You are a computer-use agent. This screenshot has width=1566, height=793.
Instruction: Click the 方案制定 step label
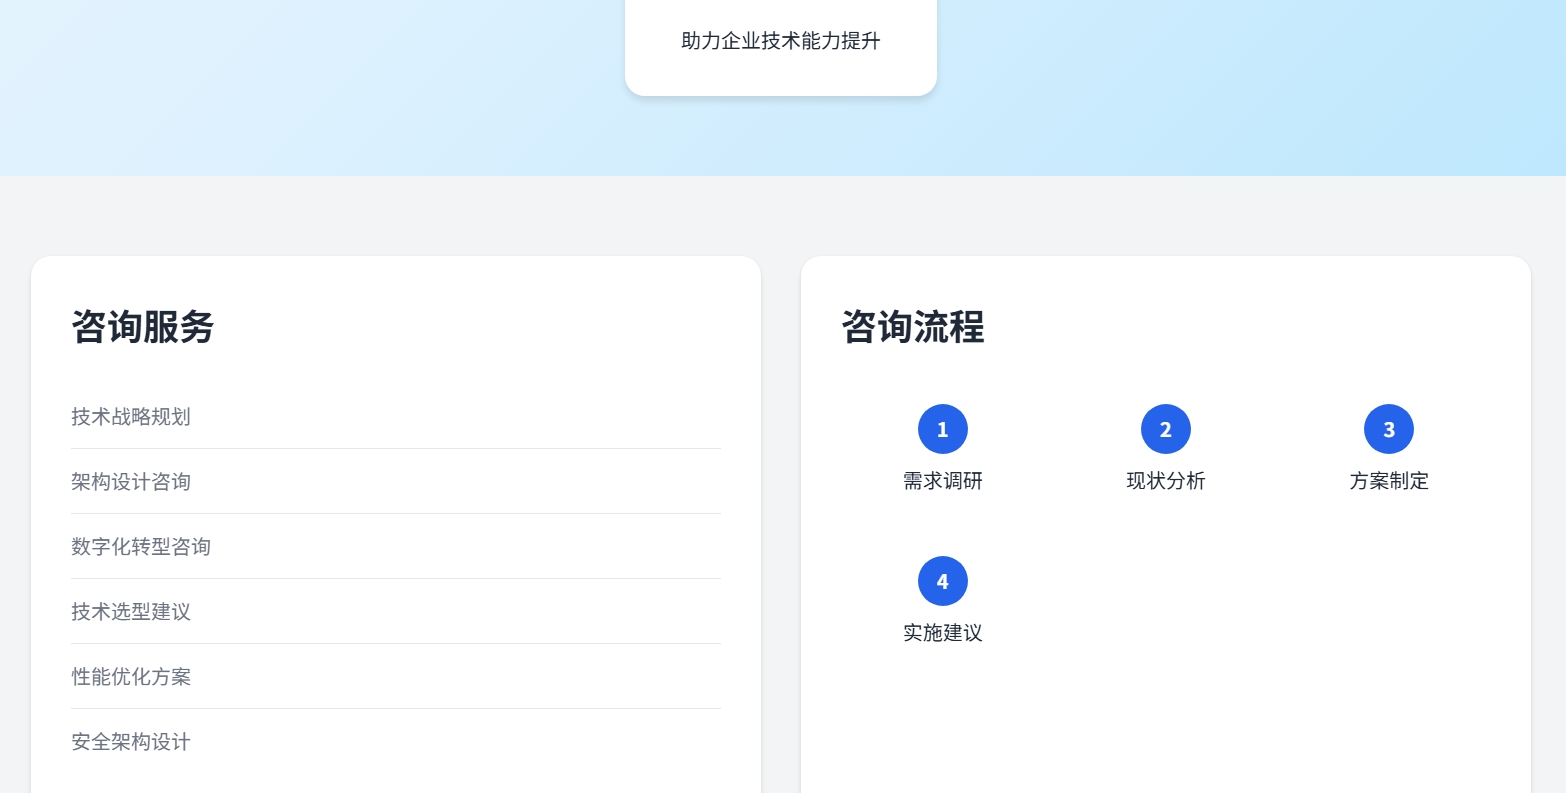[x=1388, y=481]
